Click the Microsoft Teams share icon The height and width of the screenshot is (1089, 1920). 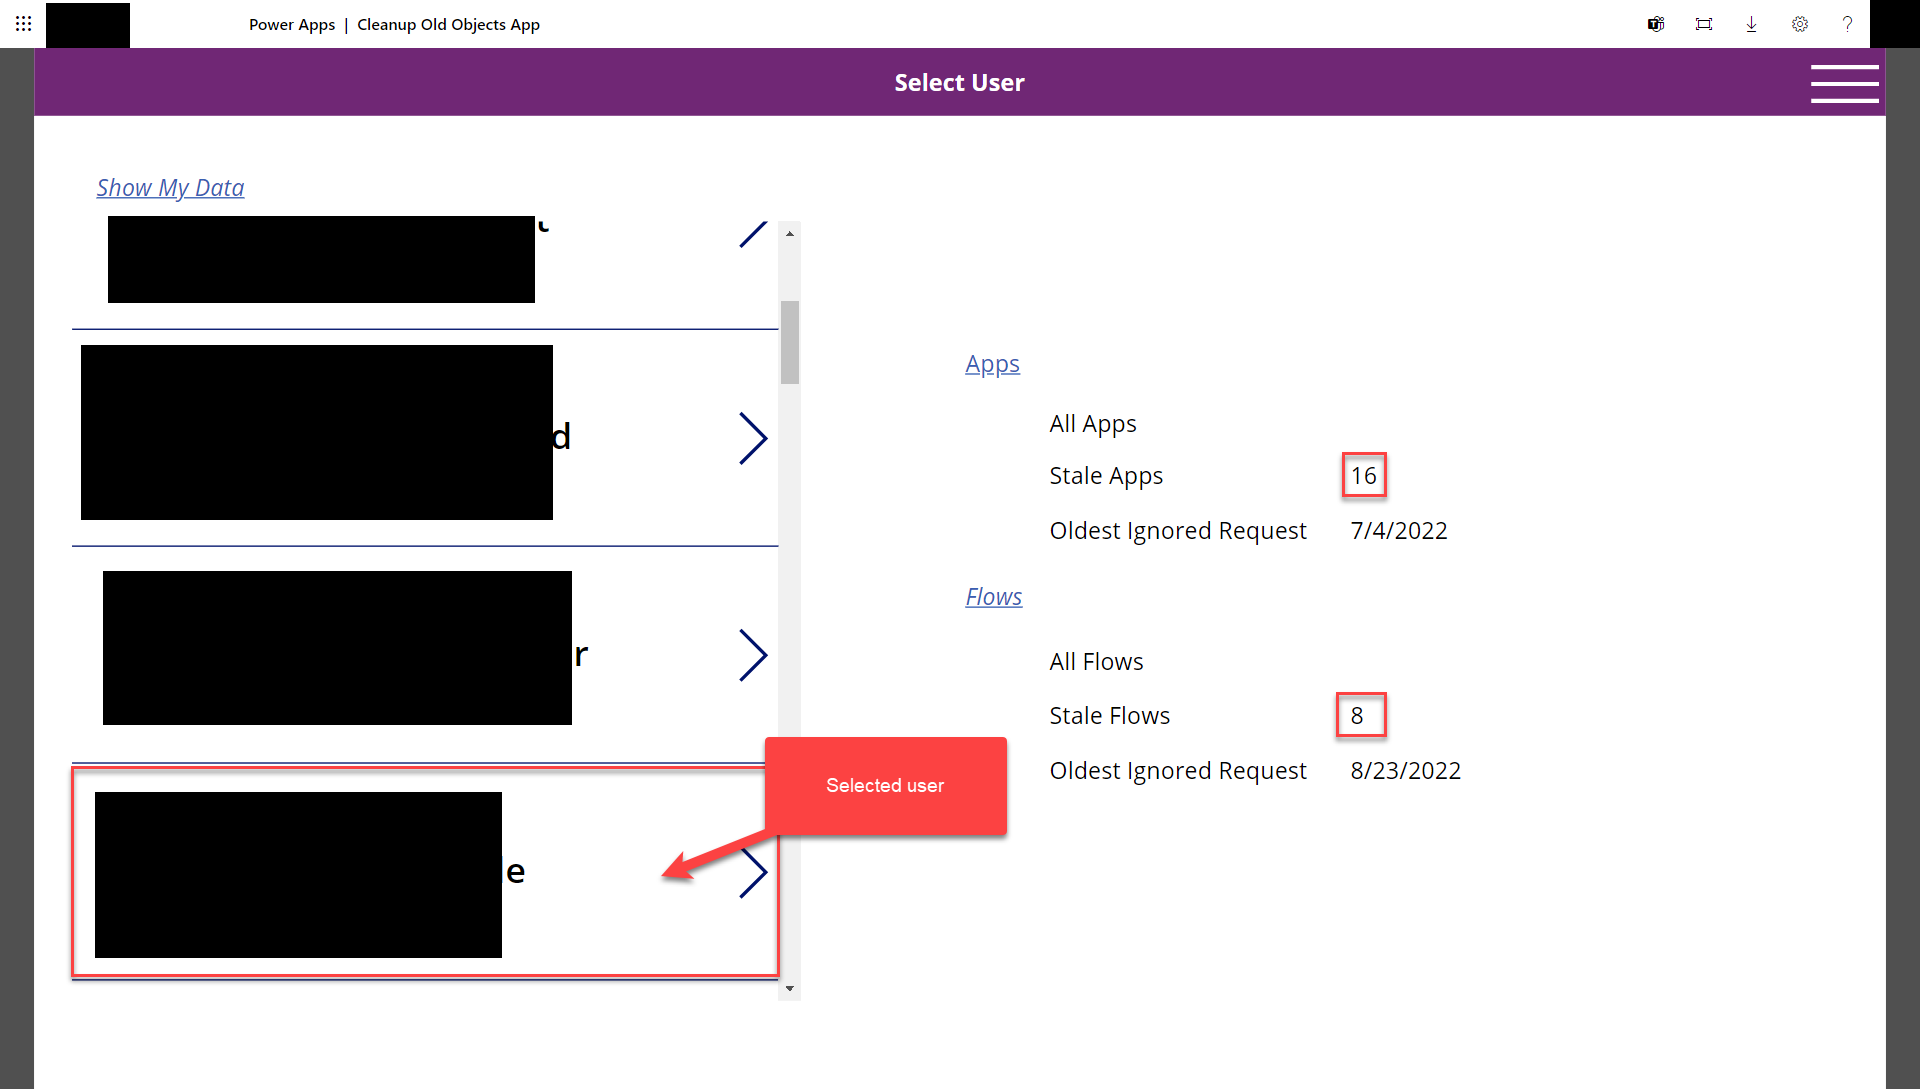[1656, 24]
